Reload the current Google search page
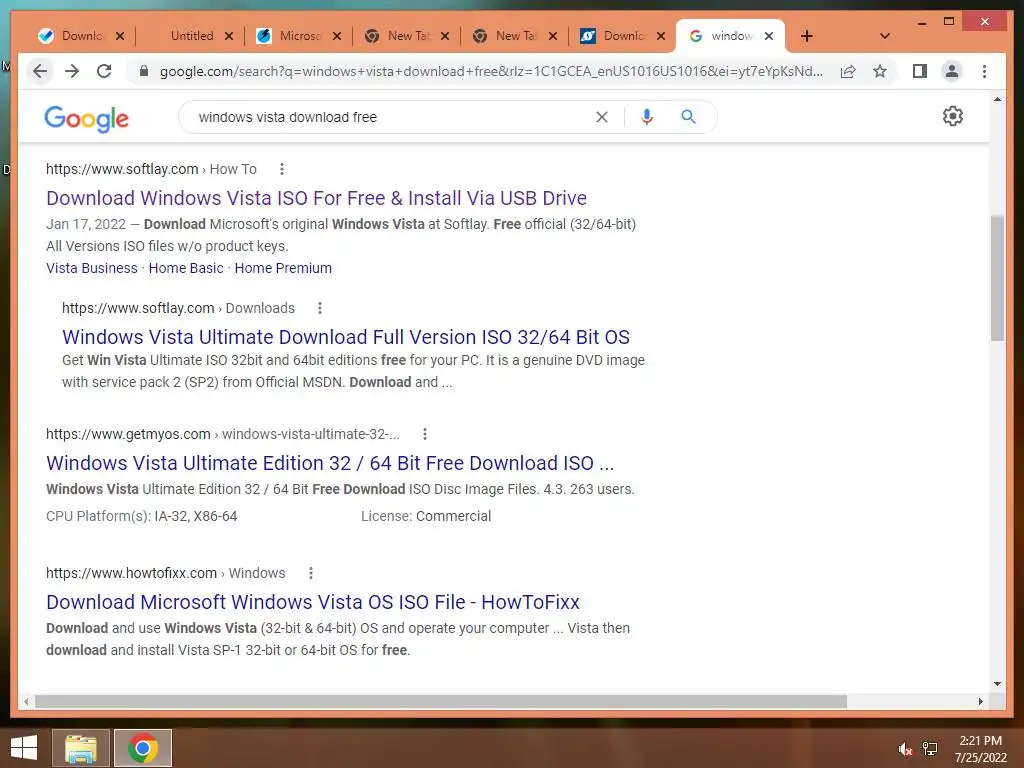This screenshot has width=1024, height=768. pyautogui.click(x=104, y=71)
